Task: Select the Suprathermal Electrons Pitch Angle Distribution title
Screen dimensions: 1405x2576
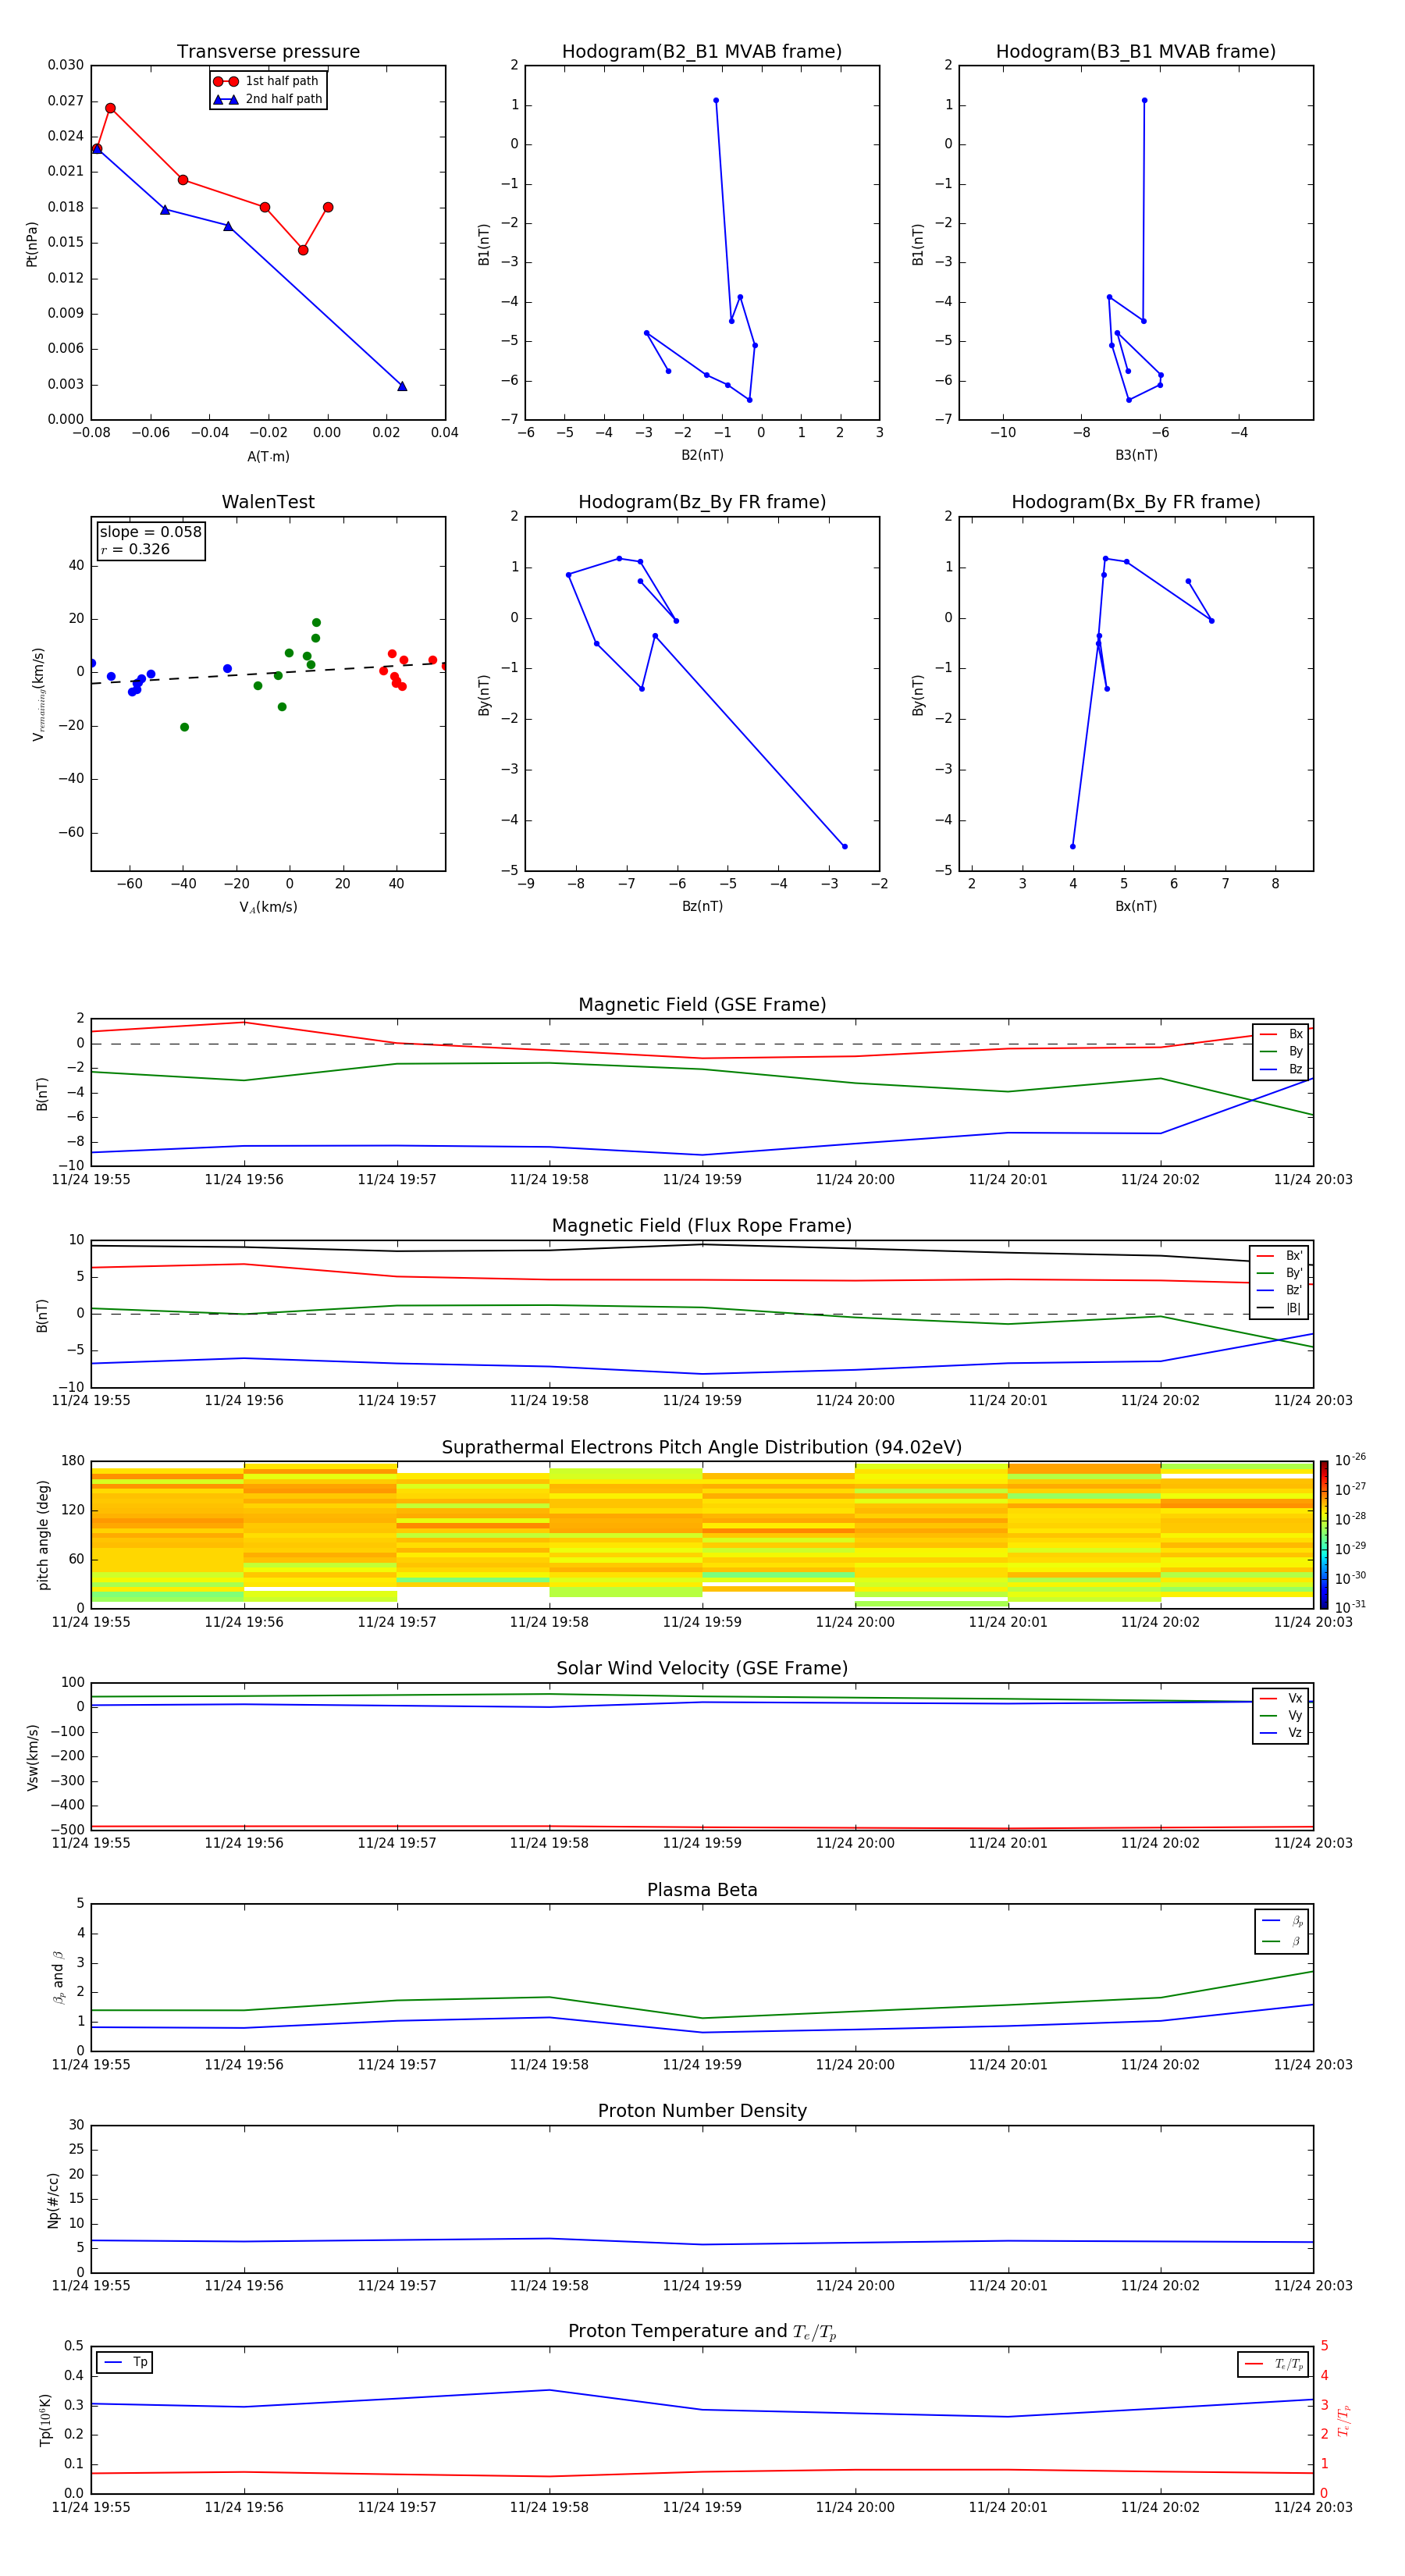Action: coord(702,1447)
